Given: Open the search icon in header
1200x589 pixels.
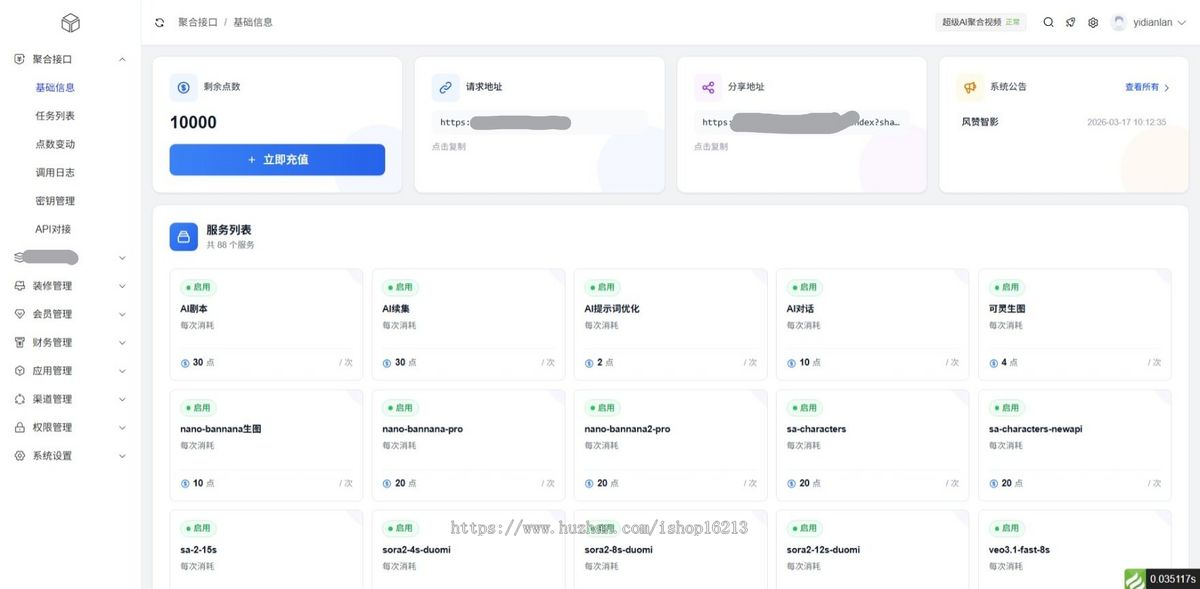Looking at the screenshot, I should tap(1048, 22).
